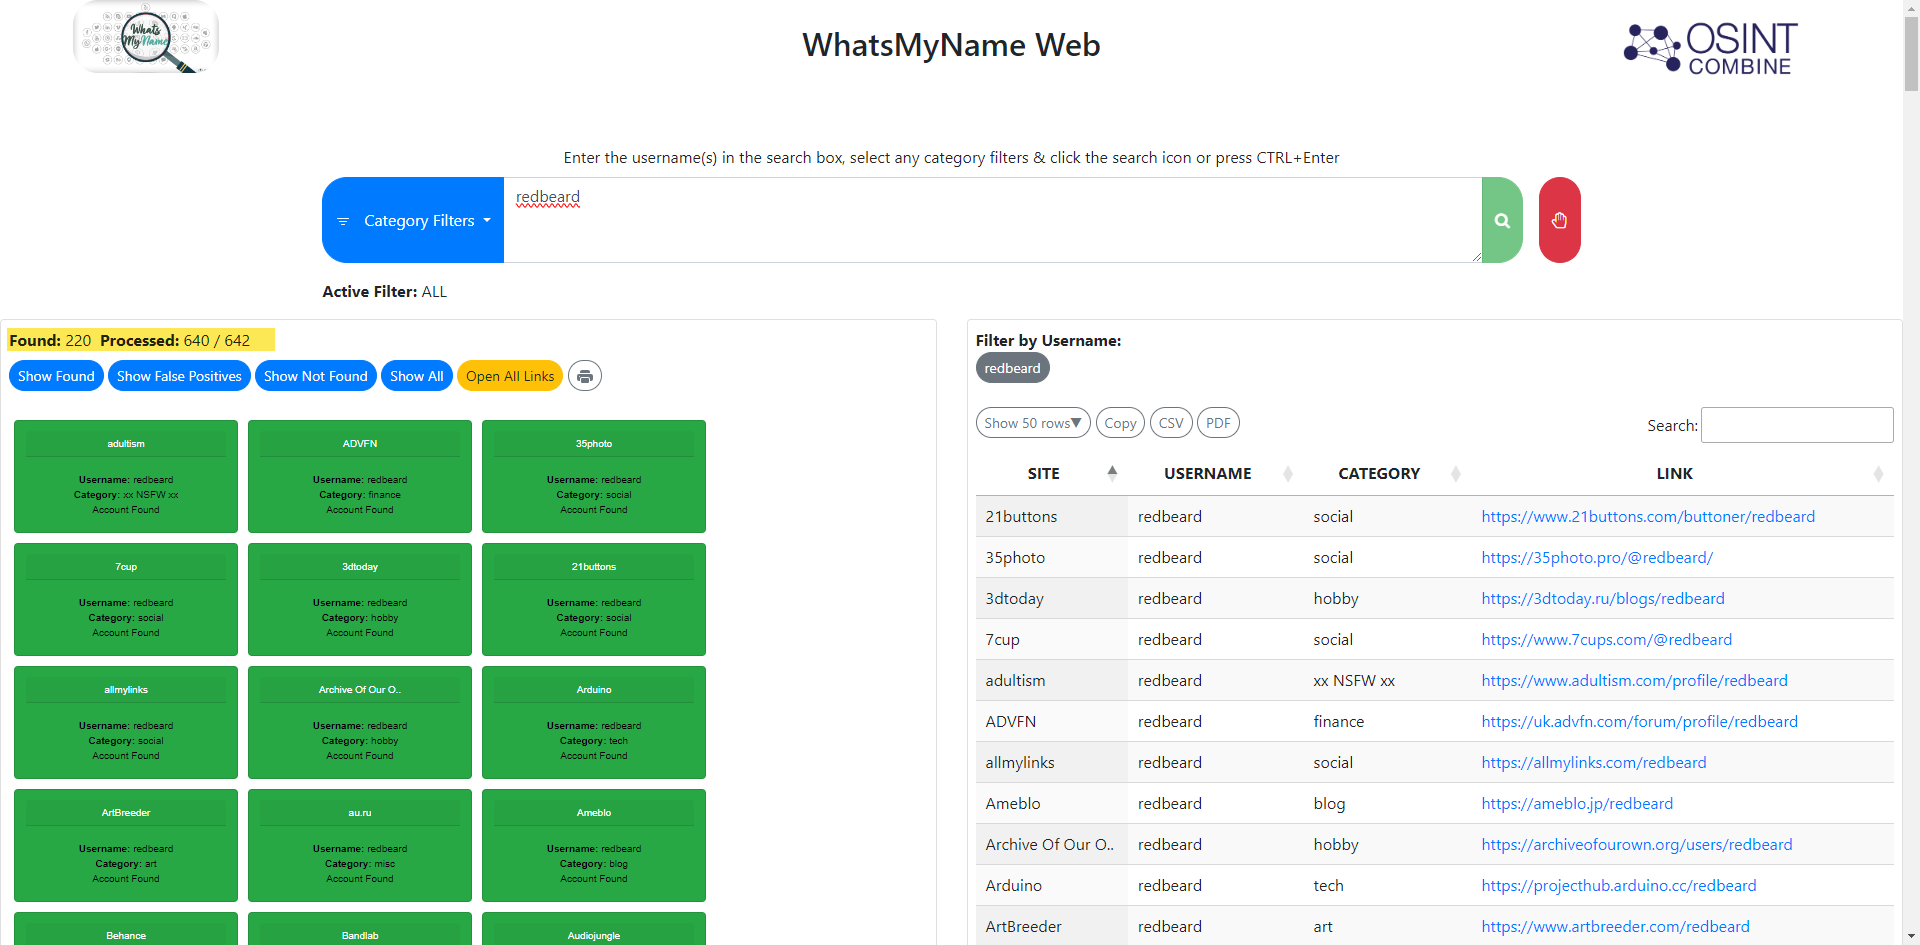Export results using the PDF button
This screenshot has width=1920, height=945.
[1218, 422]
